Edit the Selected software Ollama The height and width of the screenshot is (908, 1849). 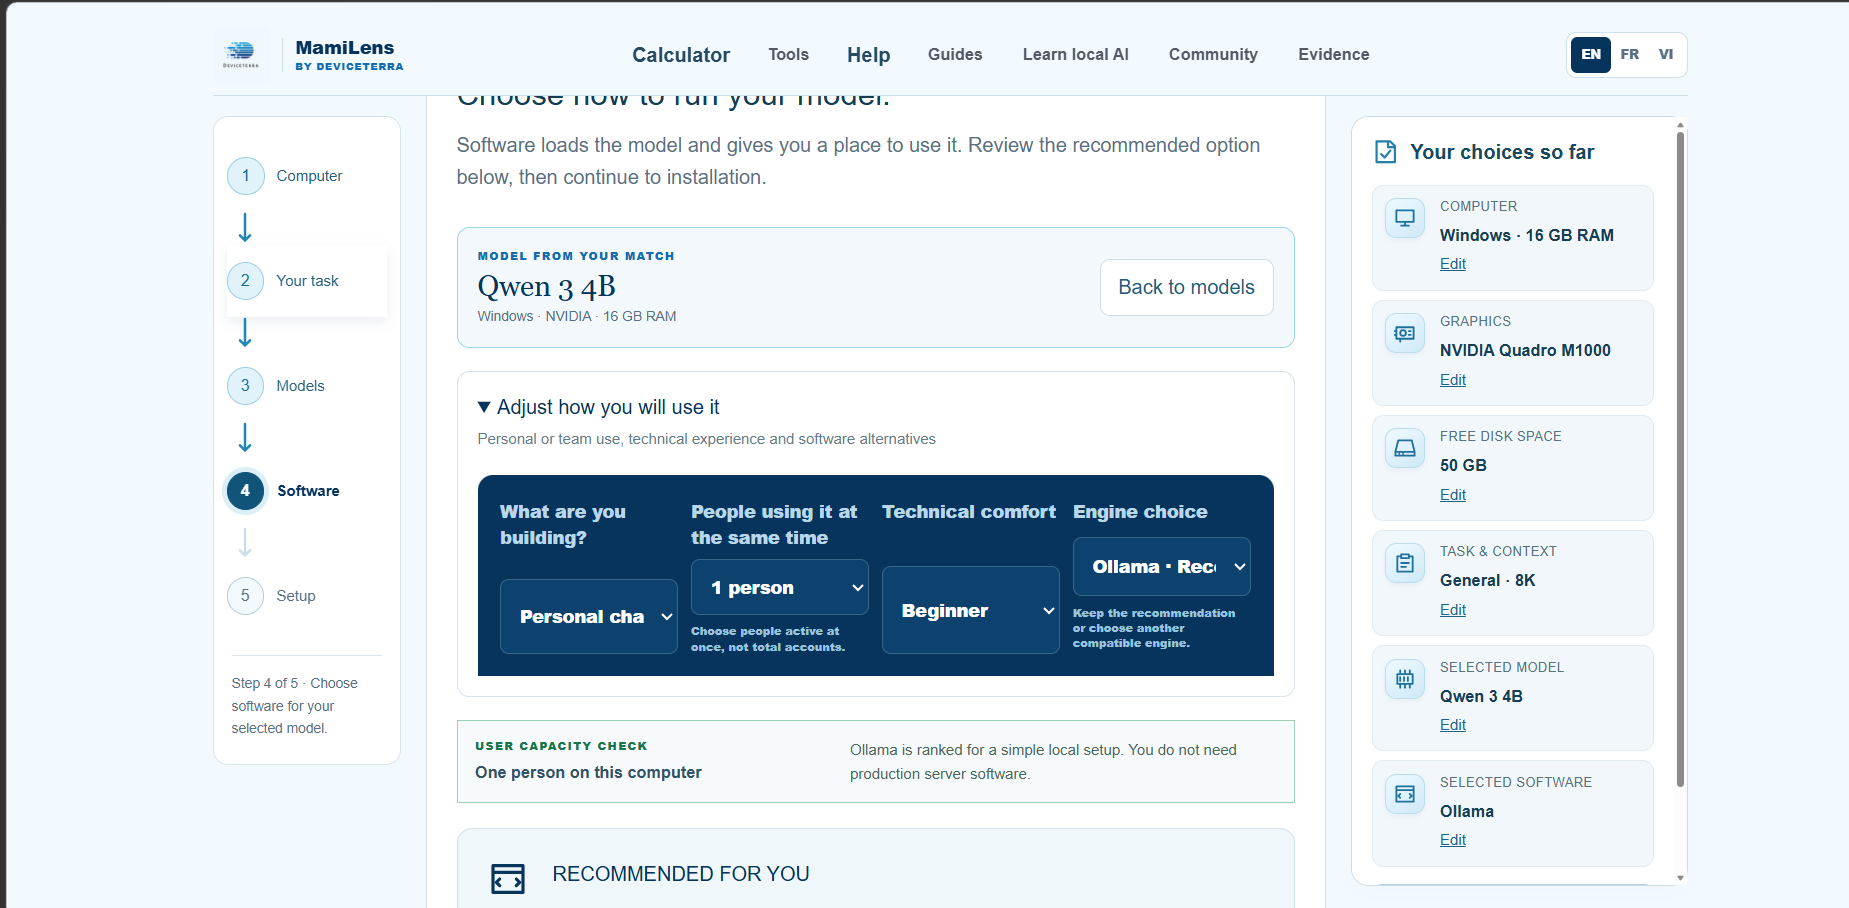click(1453, 840)
